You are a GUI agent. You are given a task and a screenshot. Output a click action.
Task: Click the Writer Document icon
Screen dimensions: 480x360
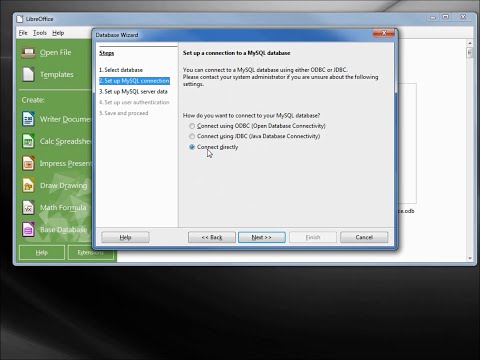point(28,119)
